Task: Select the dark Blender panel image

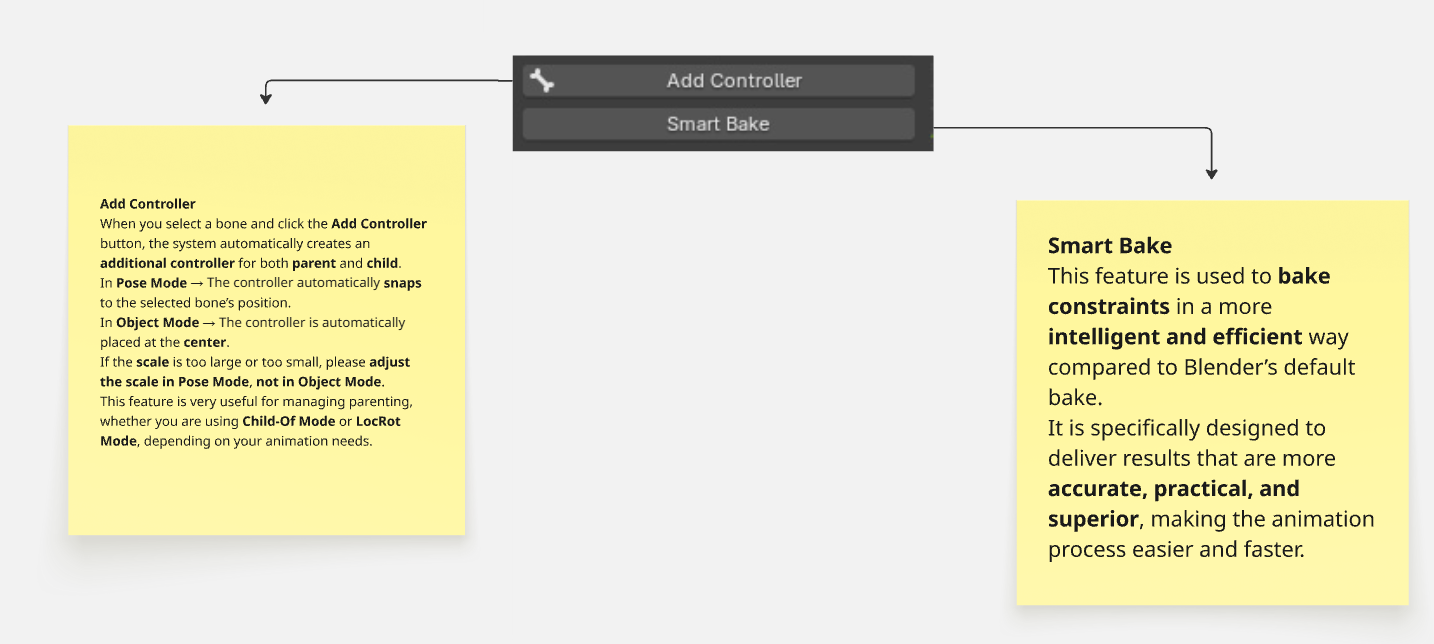Action: tap(723, 103)
